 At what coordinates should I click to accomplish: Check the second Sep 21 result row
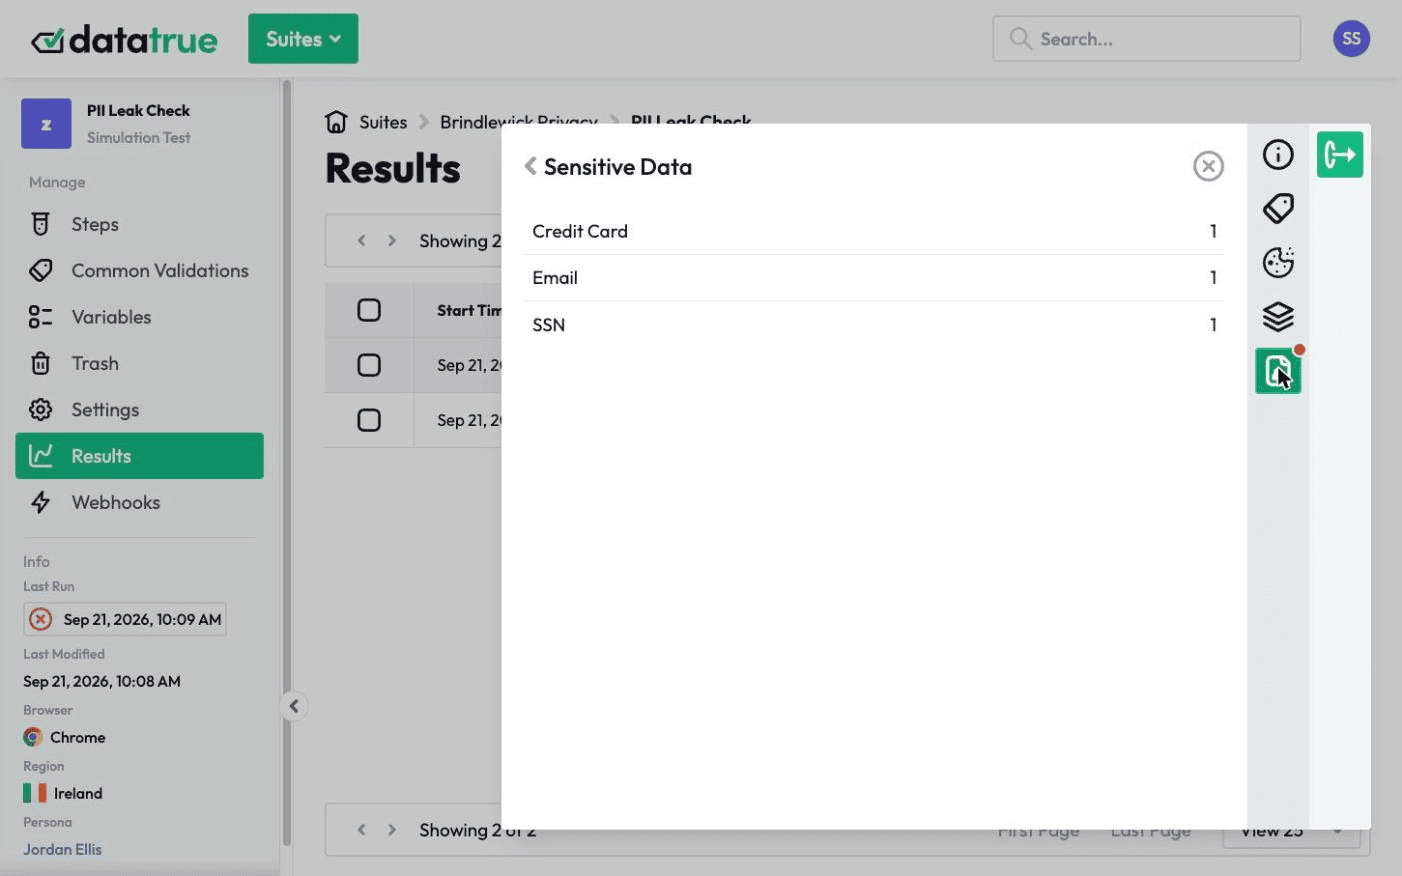point(369,420)
